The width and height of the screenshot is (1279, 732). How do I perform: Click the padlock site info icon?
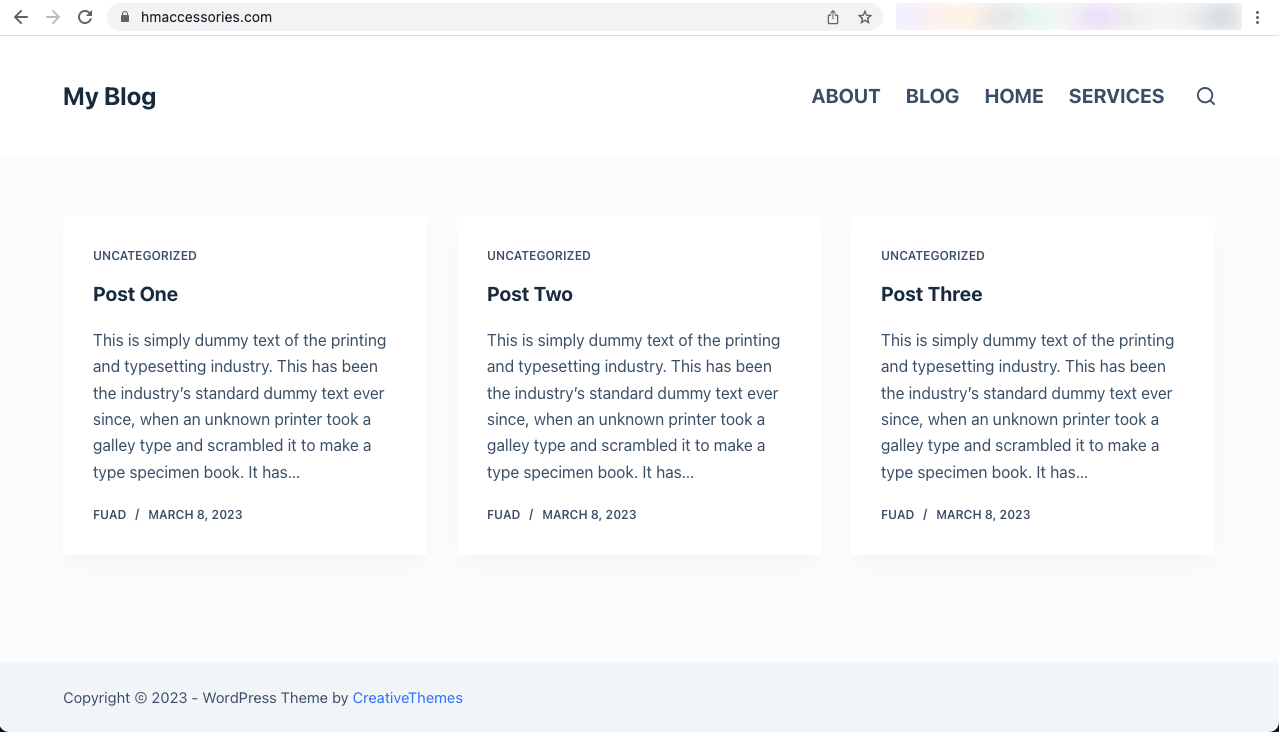tap(125, 17)
